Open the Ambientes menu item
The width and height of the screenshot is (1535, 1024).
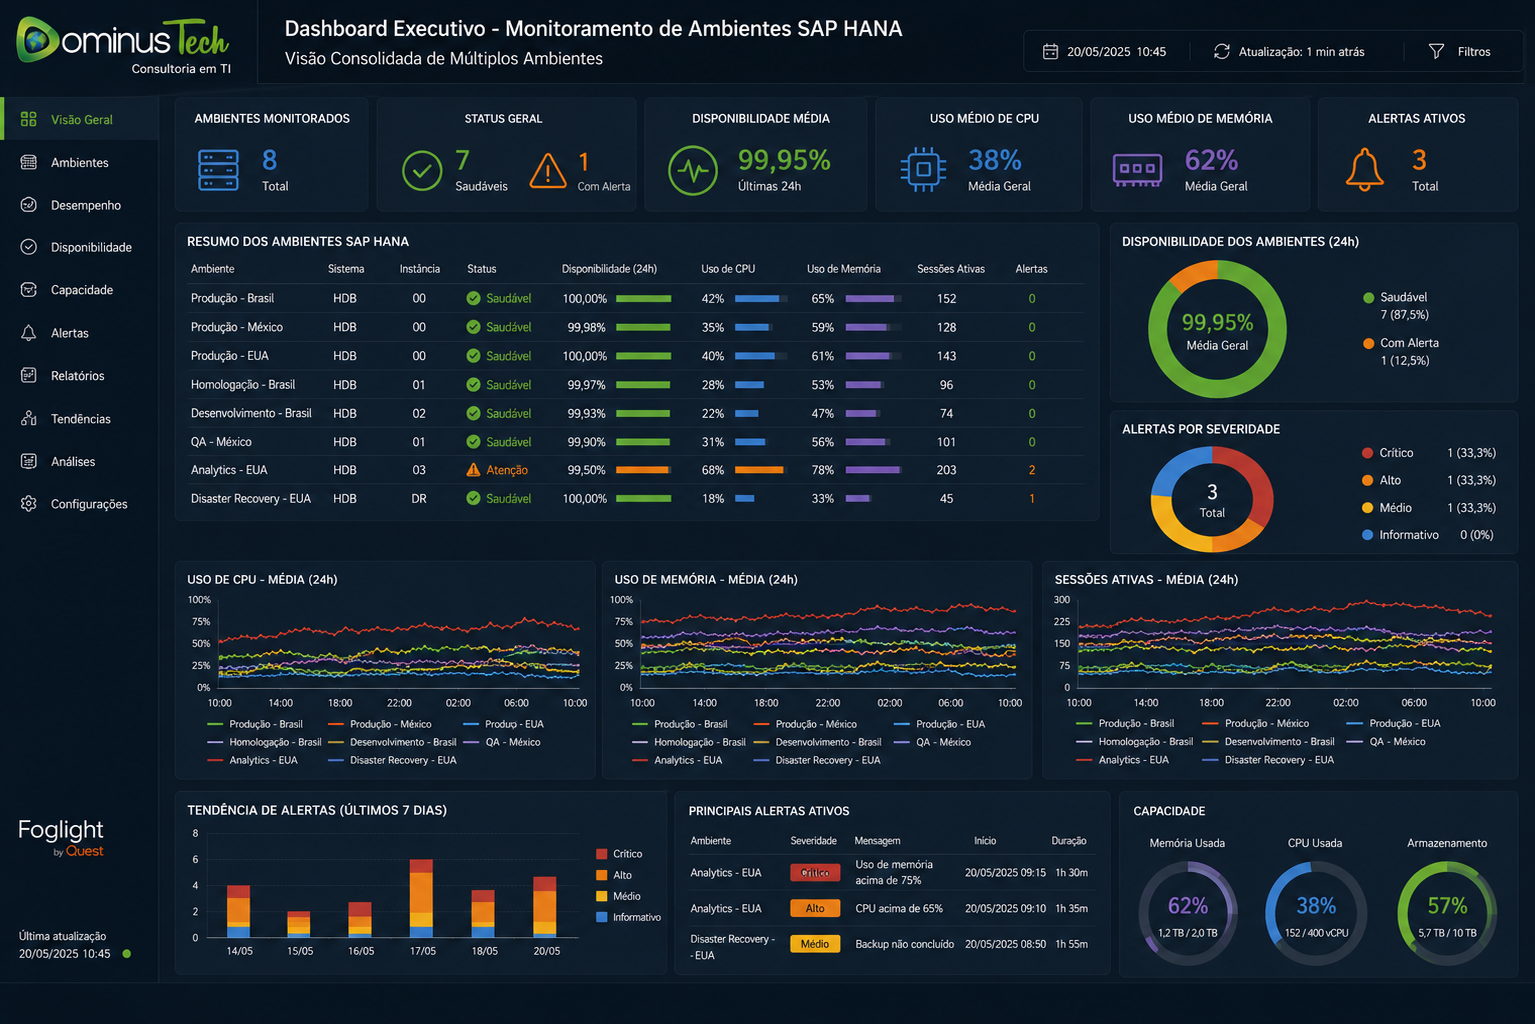80,162
